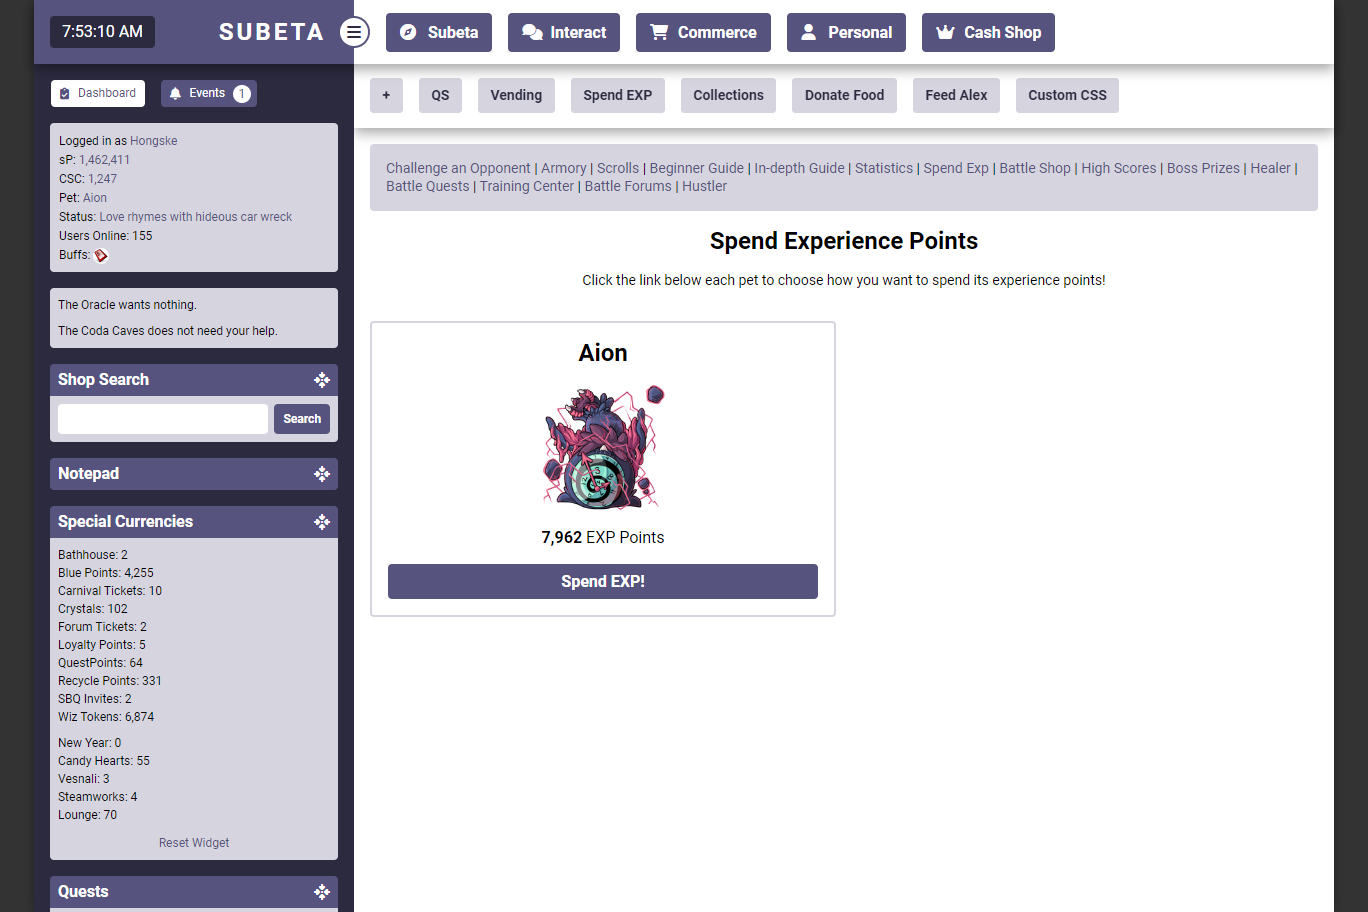Open the Dashboard tab in sidebar
This screenshot has width=1368, height=912.
(98, 94)
